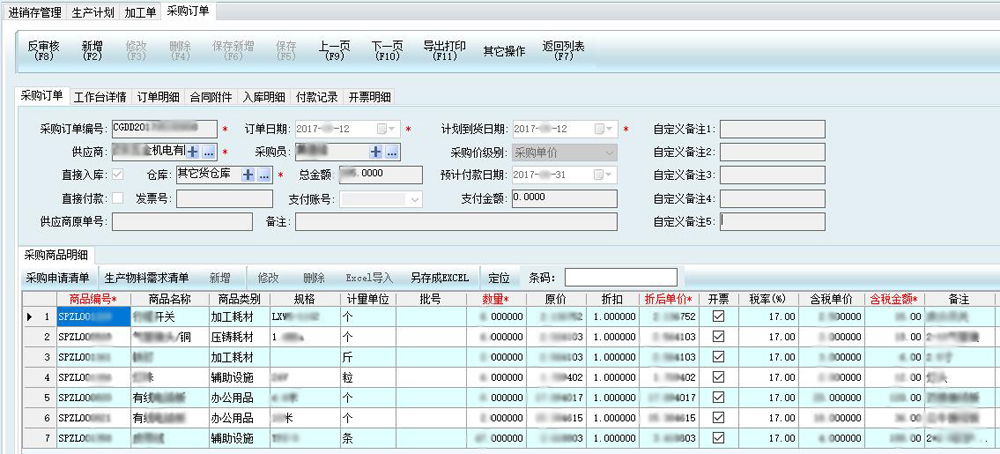The width and height of the screenshot is (1000, 454).
Task: Click the plus icon next to 采购员 field
Action: coord(376,152)
